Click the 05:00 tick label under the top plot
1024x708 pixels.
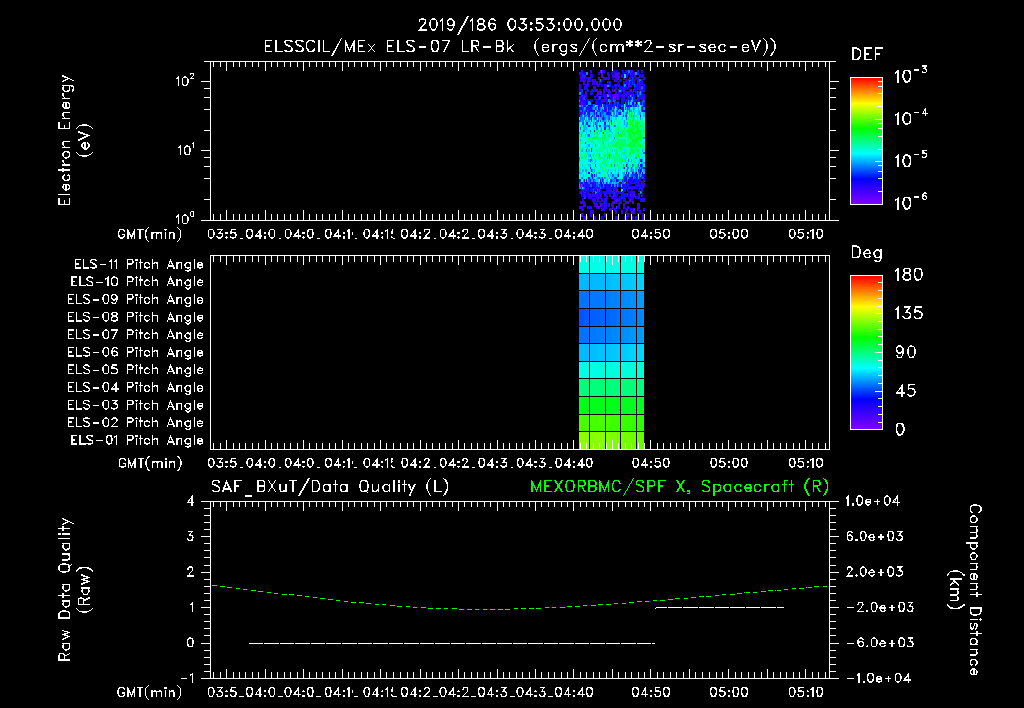pos(729,234)
